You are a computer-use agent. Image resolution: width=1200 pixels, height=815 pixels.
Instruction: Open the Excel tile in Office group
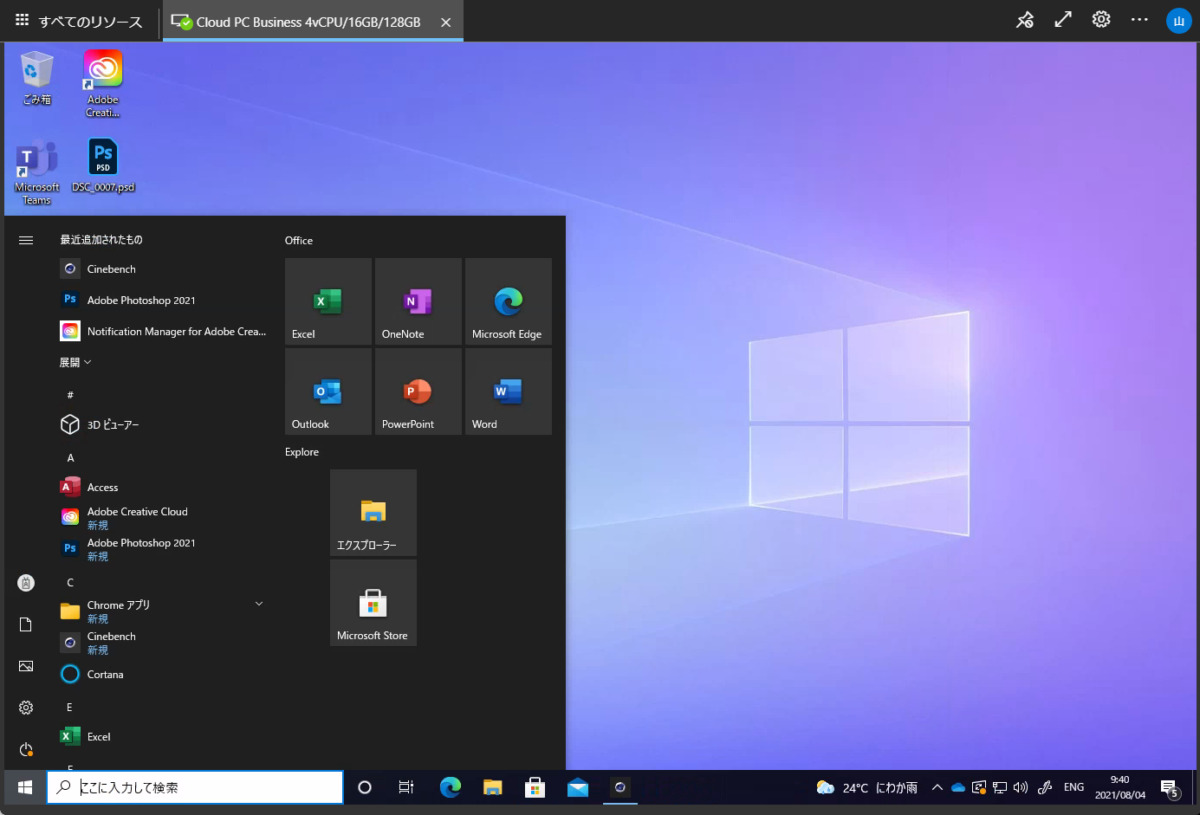(328, 302)
